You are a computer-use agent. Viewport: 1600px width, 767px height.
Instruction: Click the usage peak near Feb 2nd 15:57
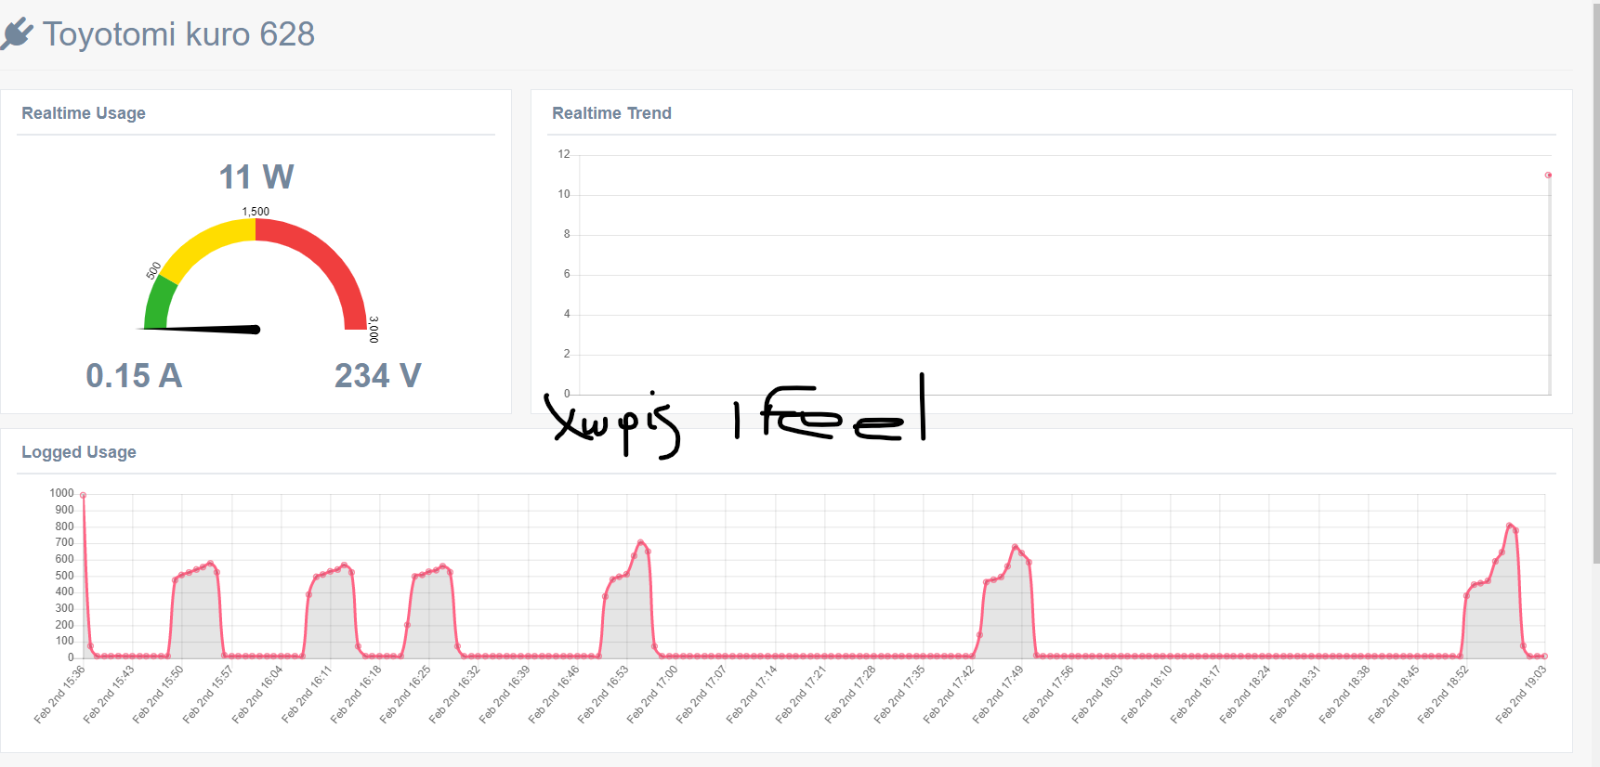click(x=210, y=563)
